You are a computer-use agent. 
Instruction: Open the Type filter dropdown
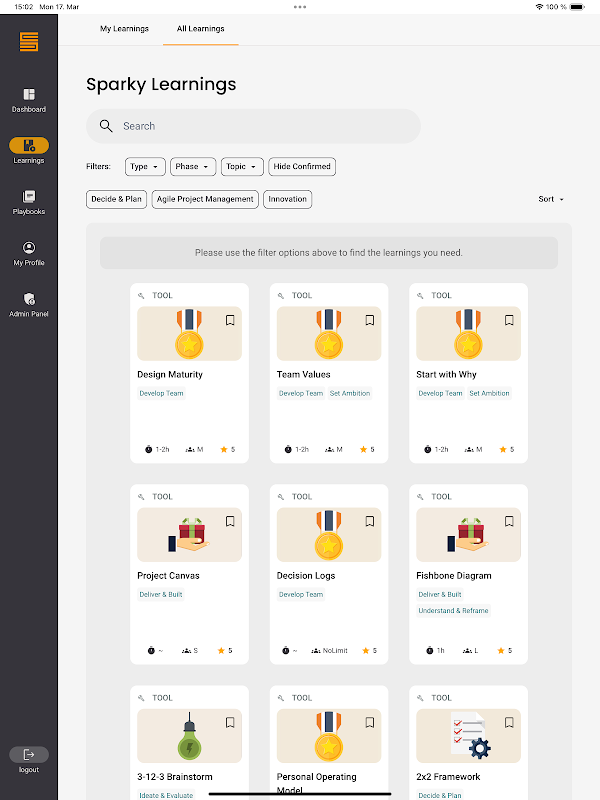[x=145, y=166]
